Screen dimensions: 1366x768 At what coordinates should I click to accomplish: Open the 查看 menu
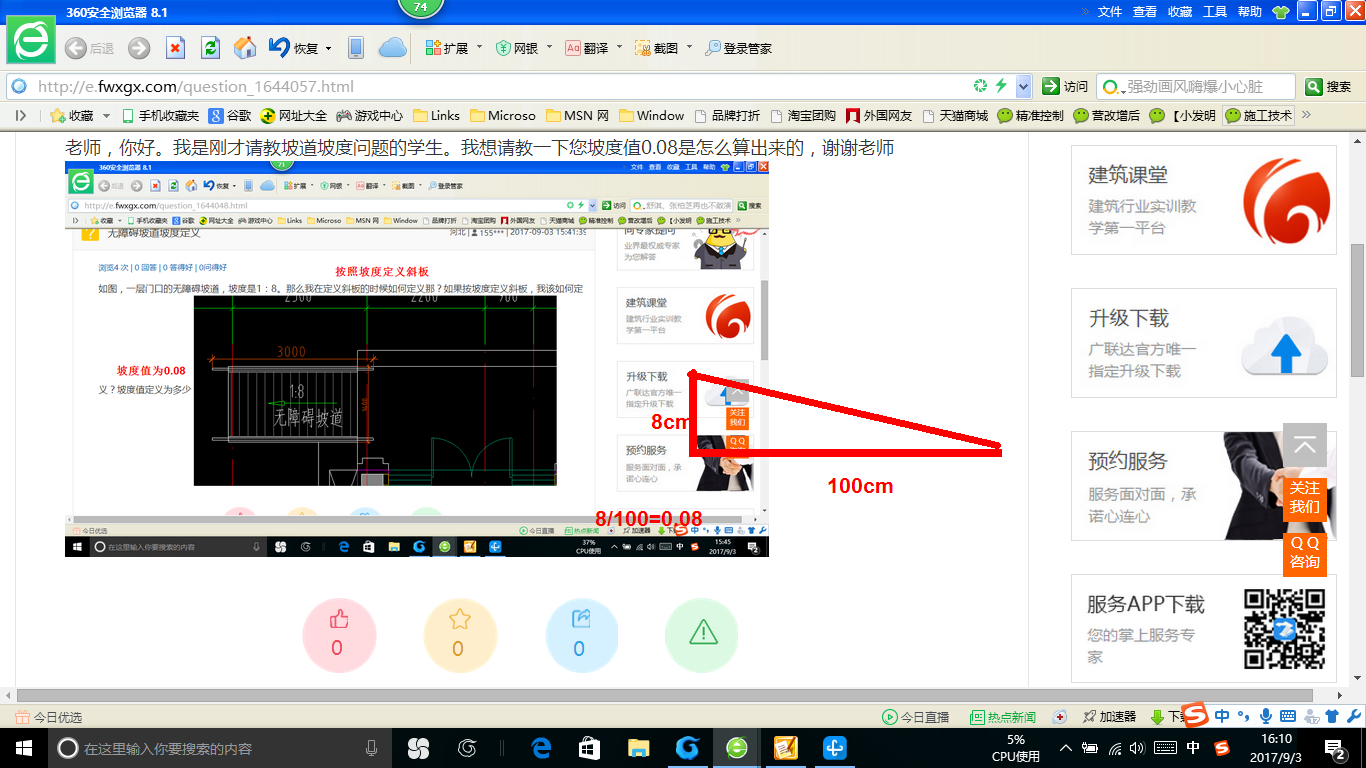click(x=1145, y=12)
